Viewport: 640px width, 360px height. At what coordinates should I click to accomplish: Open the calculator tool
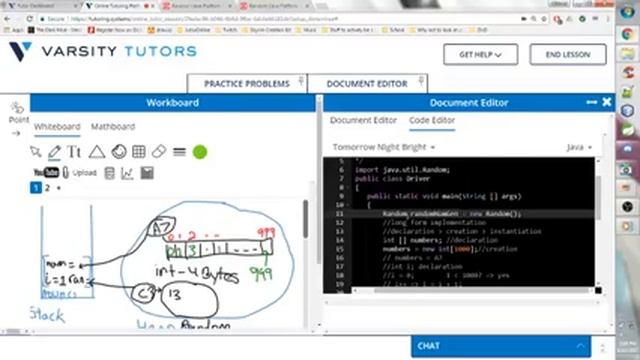(x=109, y=173)
